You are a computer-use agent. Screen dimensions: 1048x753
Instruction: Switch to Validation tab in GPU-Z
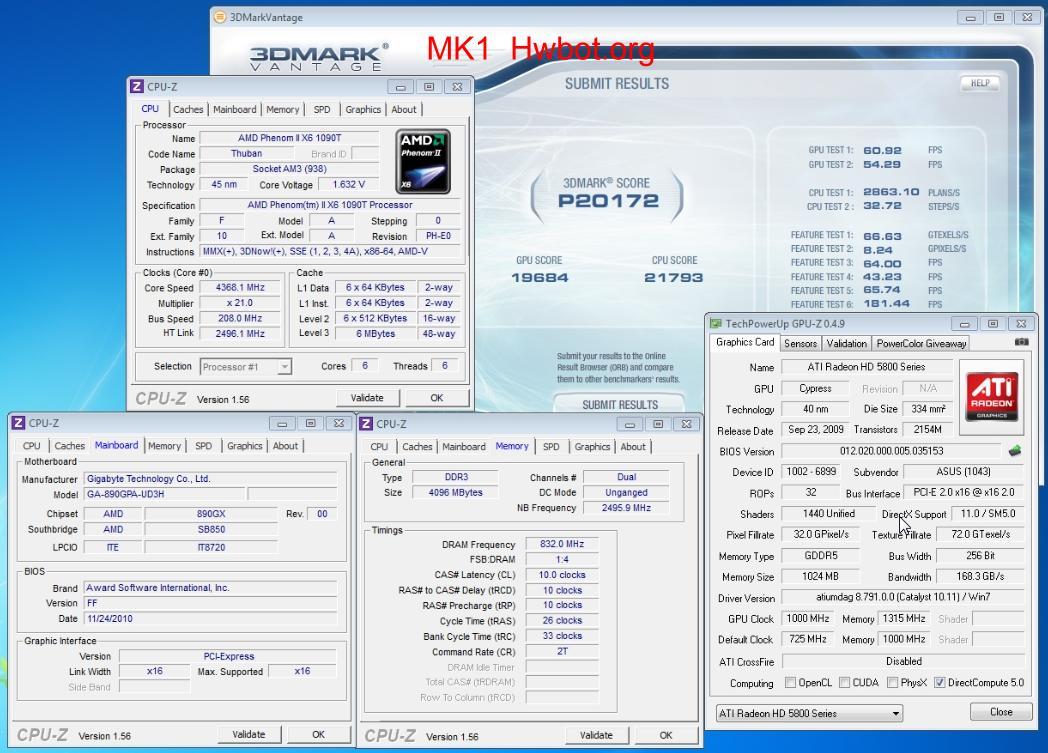click(846, 343)
